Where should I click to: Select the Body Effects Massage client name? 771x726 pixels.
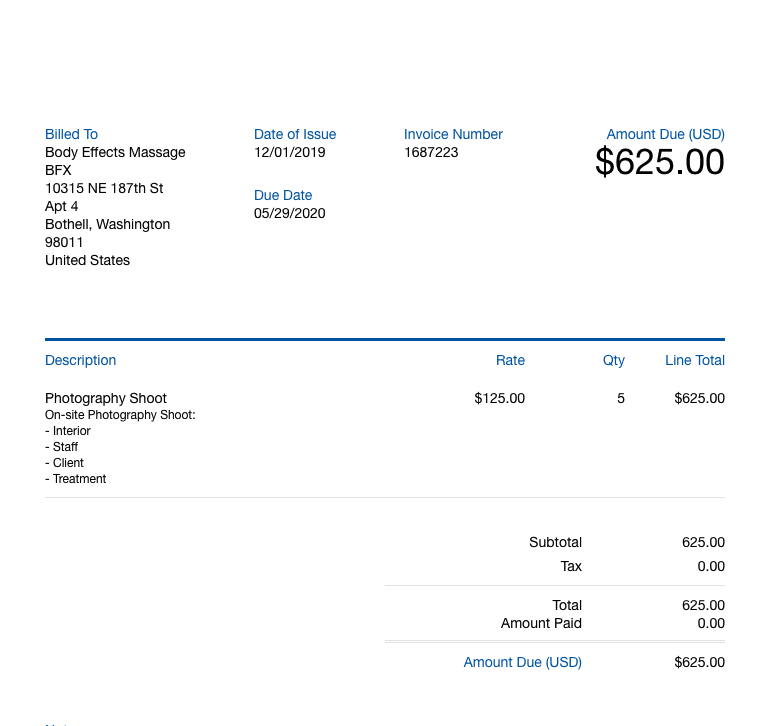coord(115,152)
